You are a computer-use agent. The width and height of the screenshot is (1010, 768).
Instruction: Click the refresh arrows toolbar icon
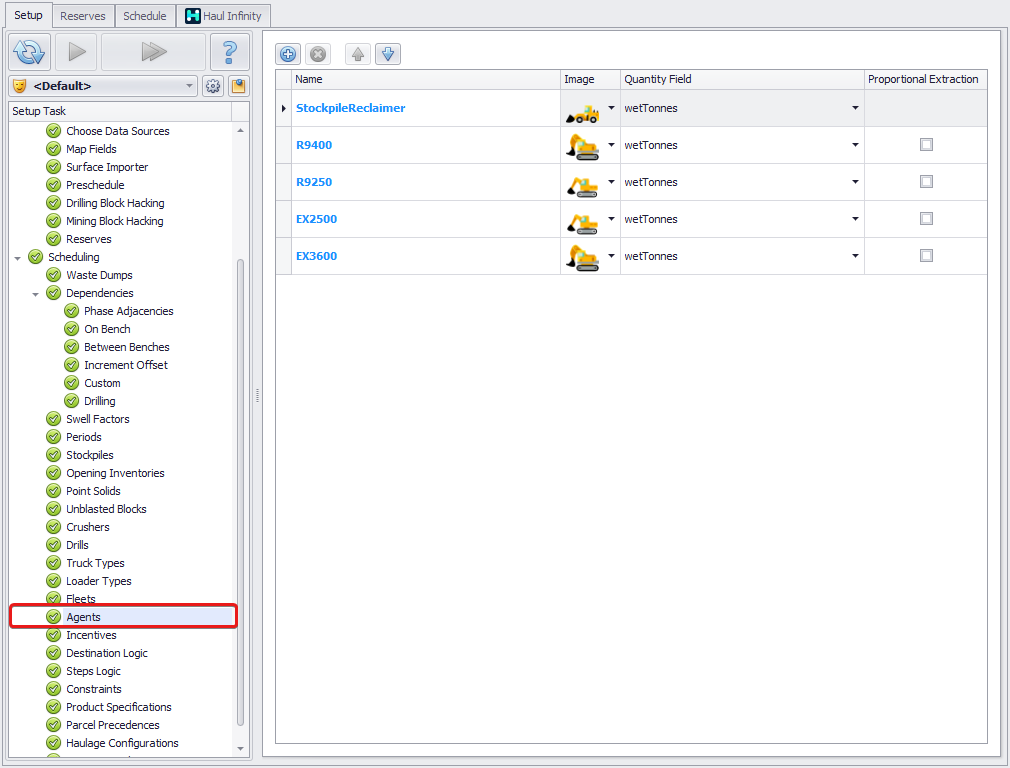(x=30, y=52)
